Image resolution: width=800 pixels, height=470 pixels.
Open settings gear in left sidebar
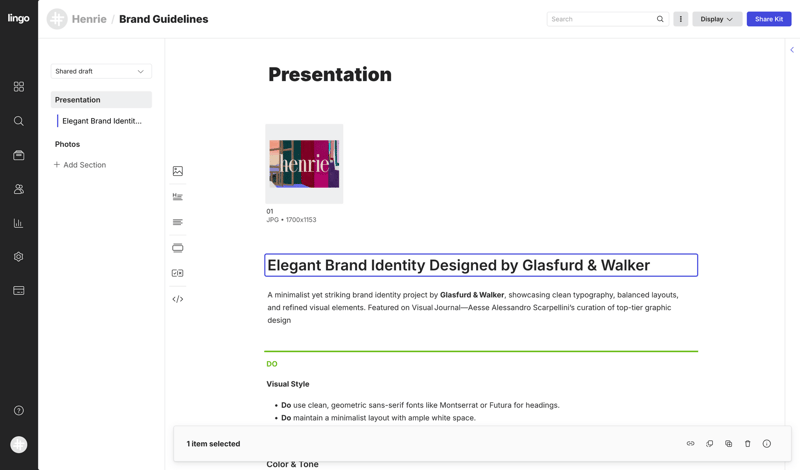coord(19,257)
